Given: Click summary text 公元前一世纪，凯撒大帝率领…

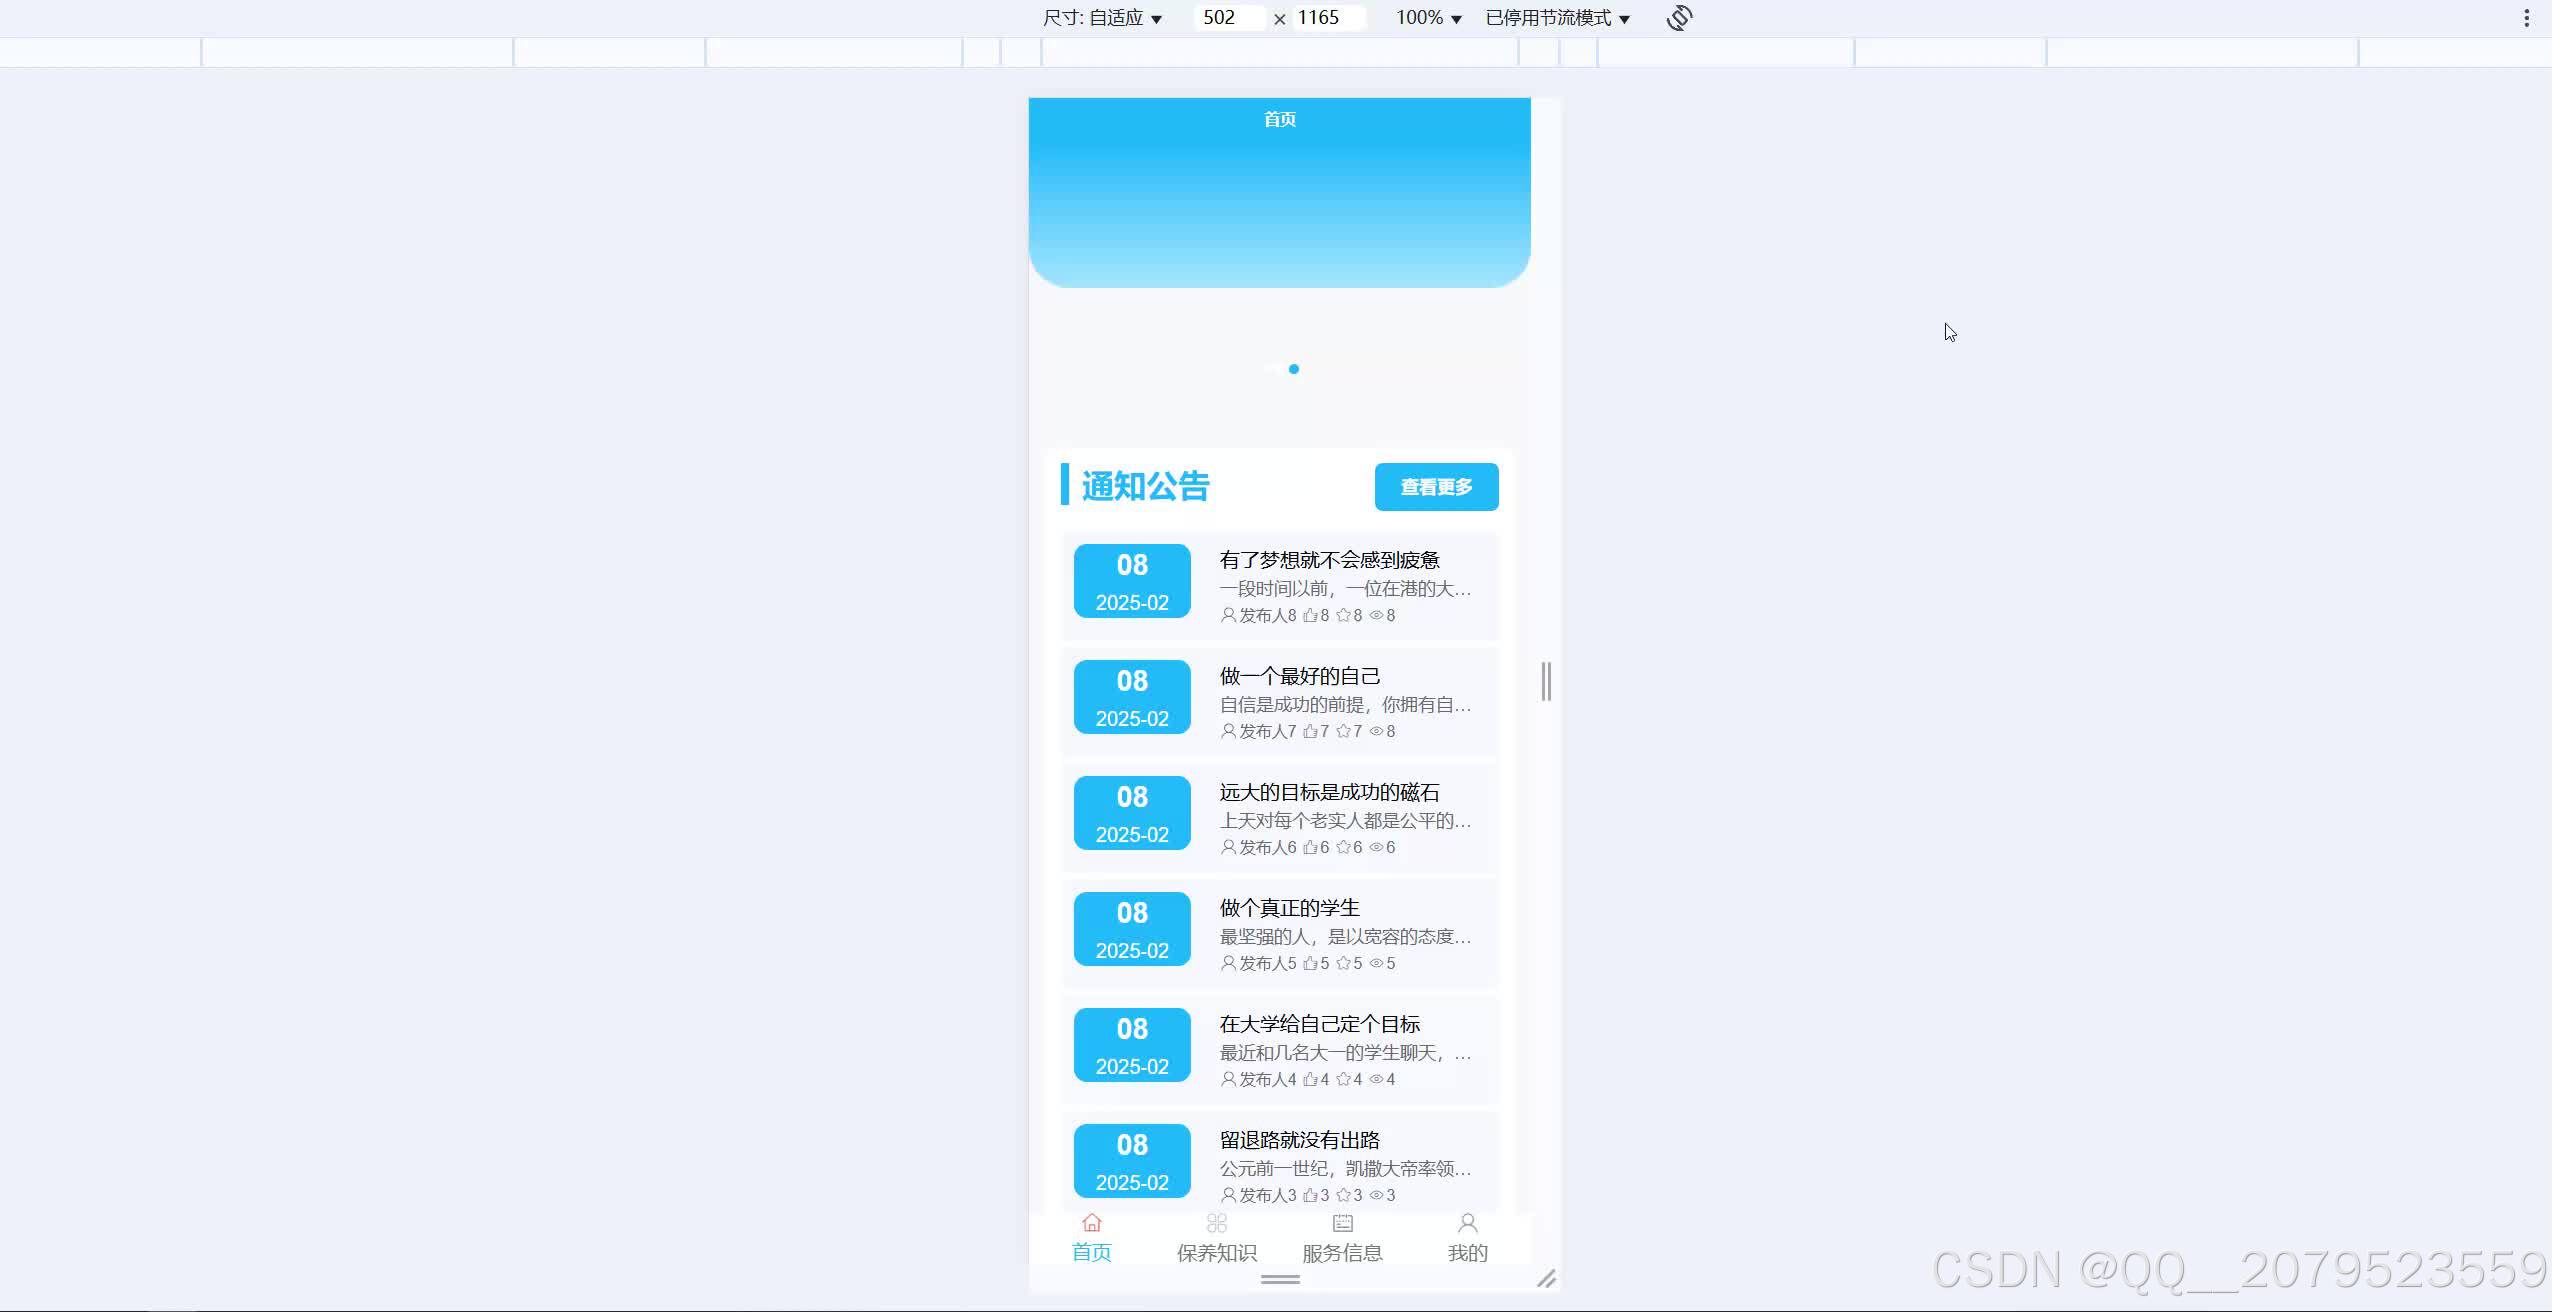Looking at the screenshot, I should (1345, 1169).
